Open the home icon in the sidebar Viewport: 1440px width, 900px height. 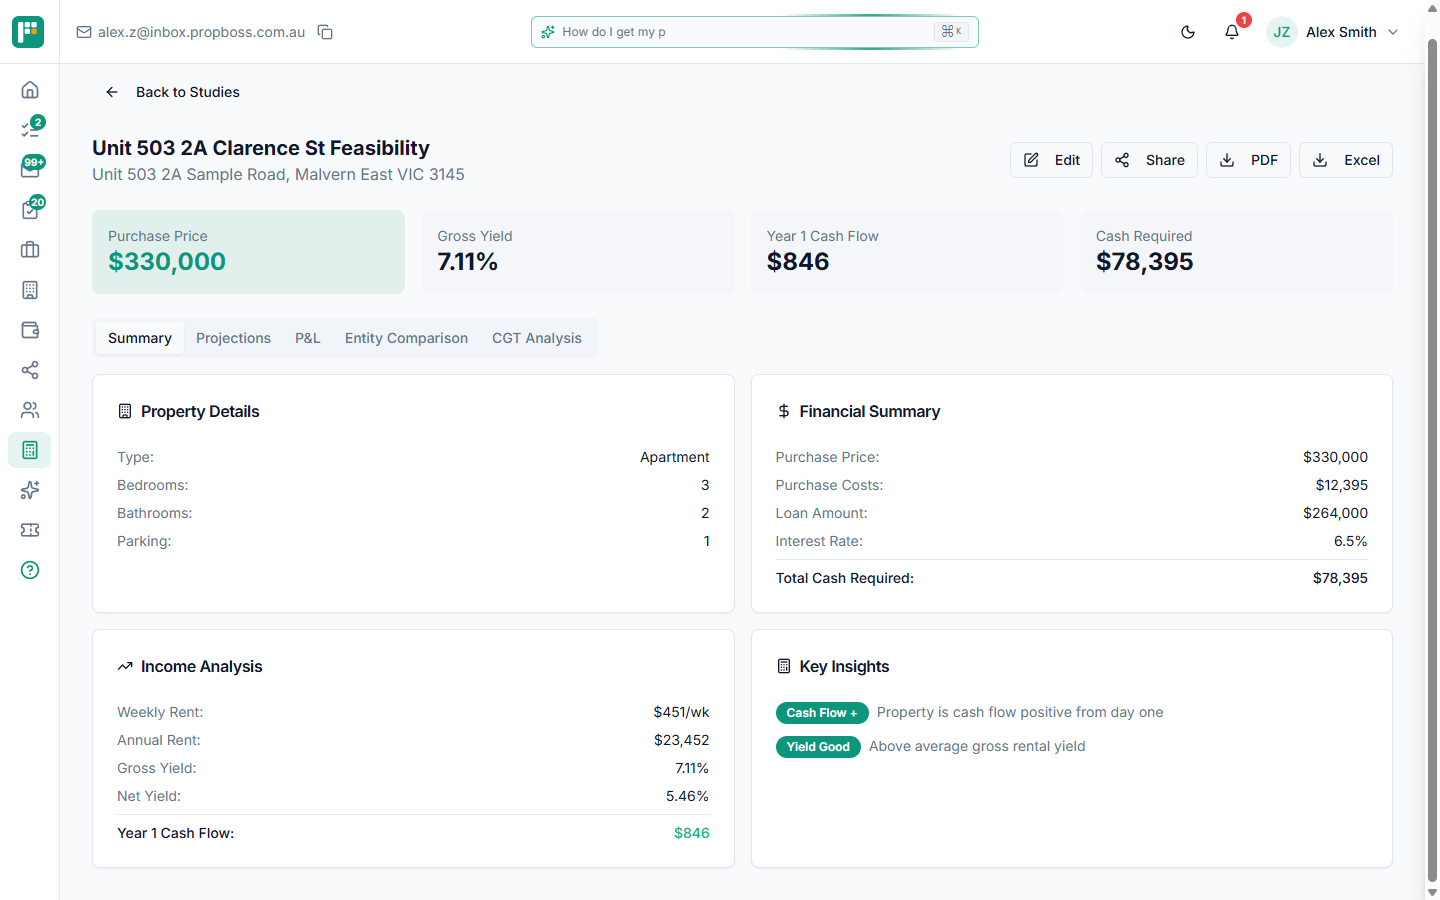point(30,90)
